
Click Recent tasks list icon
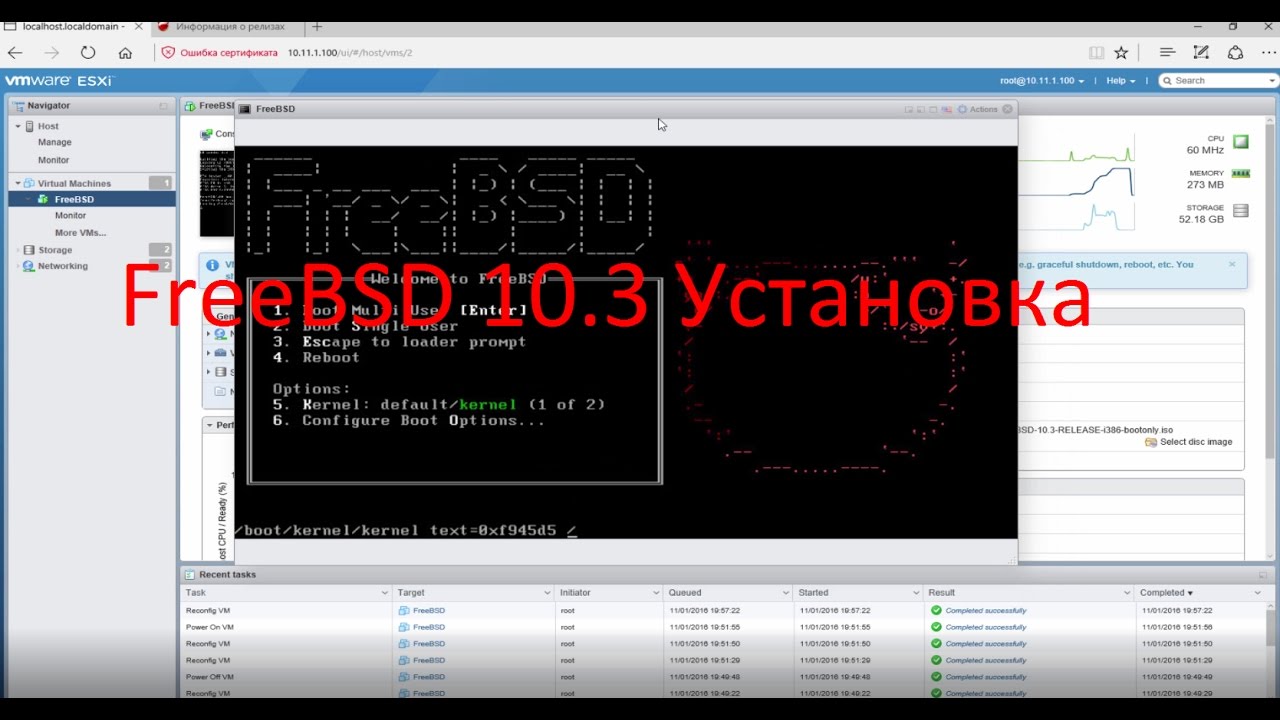189,575
